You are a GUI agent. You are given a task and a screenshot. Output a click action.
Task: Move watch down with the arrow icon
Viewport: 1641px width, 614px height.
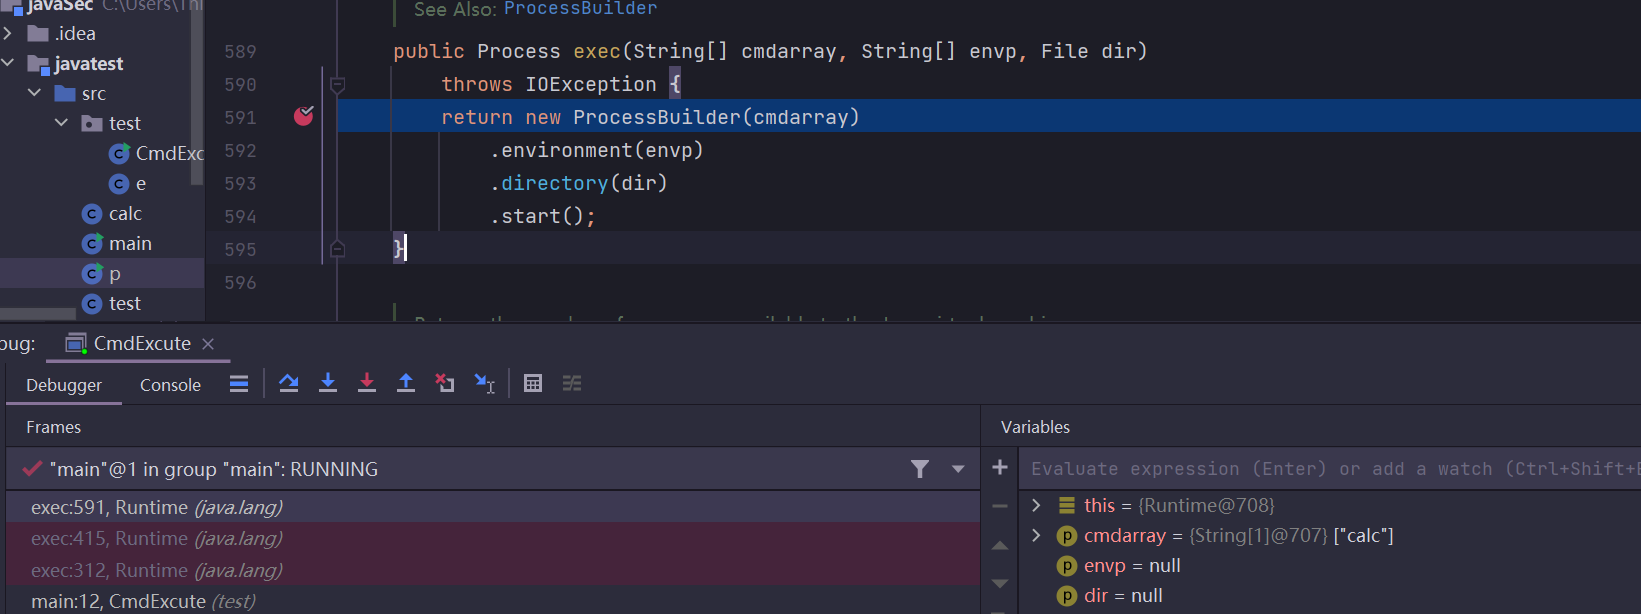point(999,583)
